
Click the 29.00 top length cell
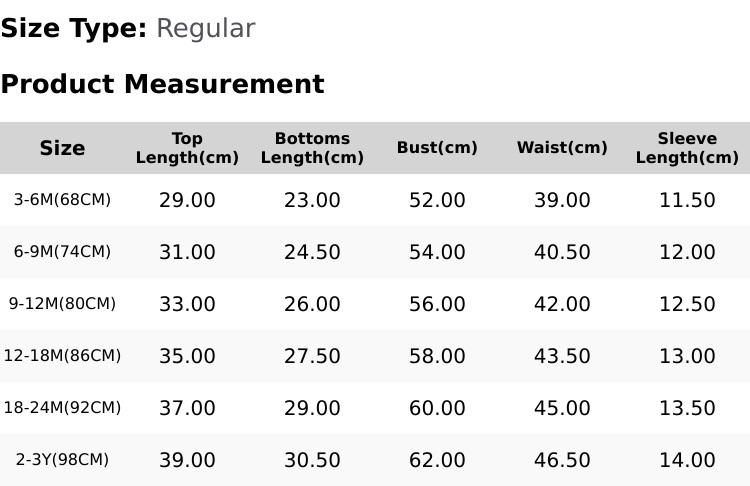187,200
